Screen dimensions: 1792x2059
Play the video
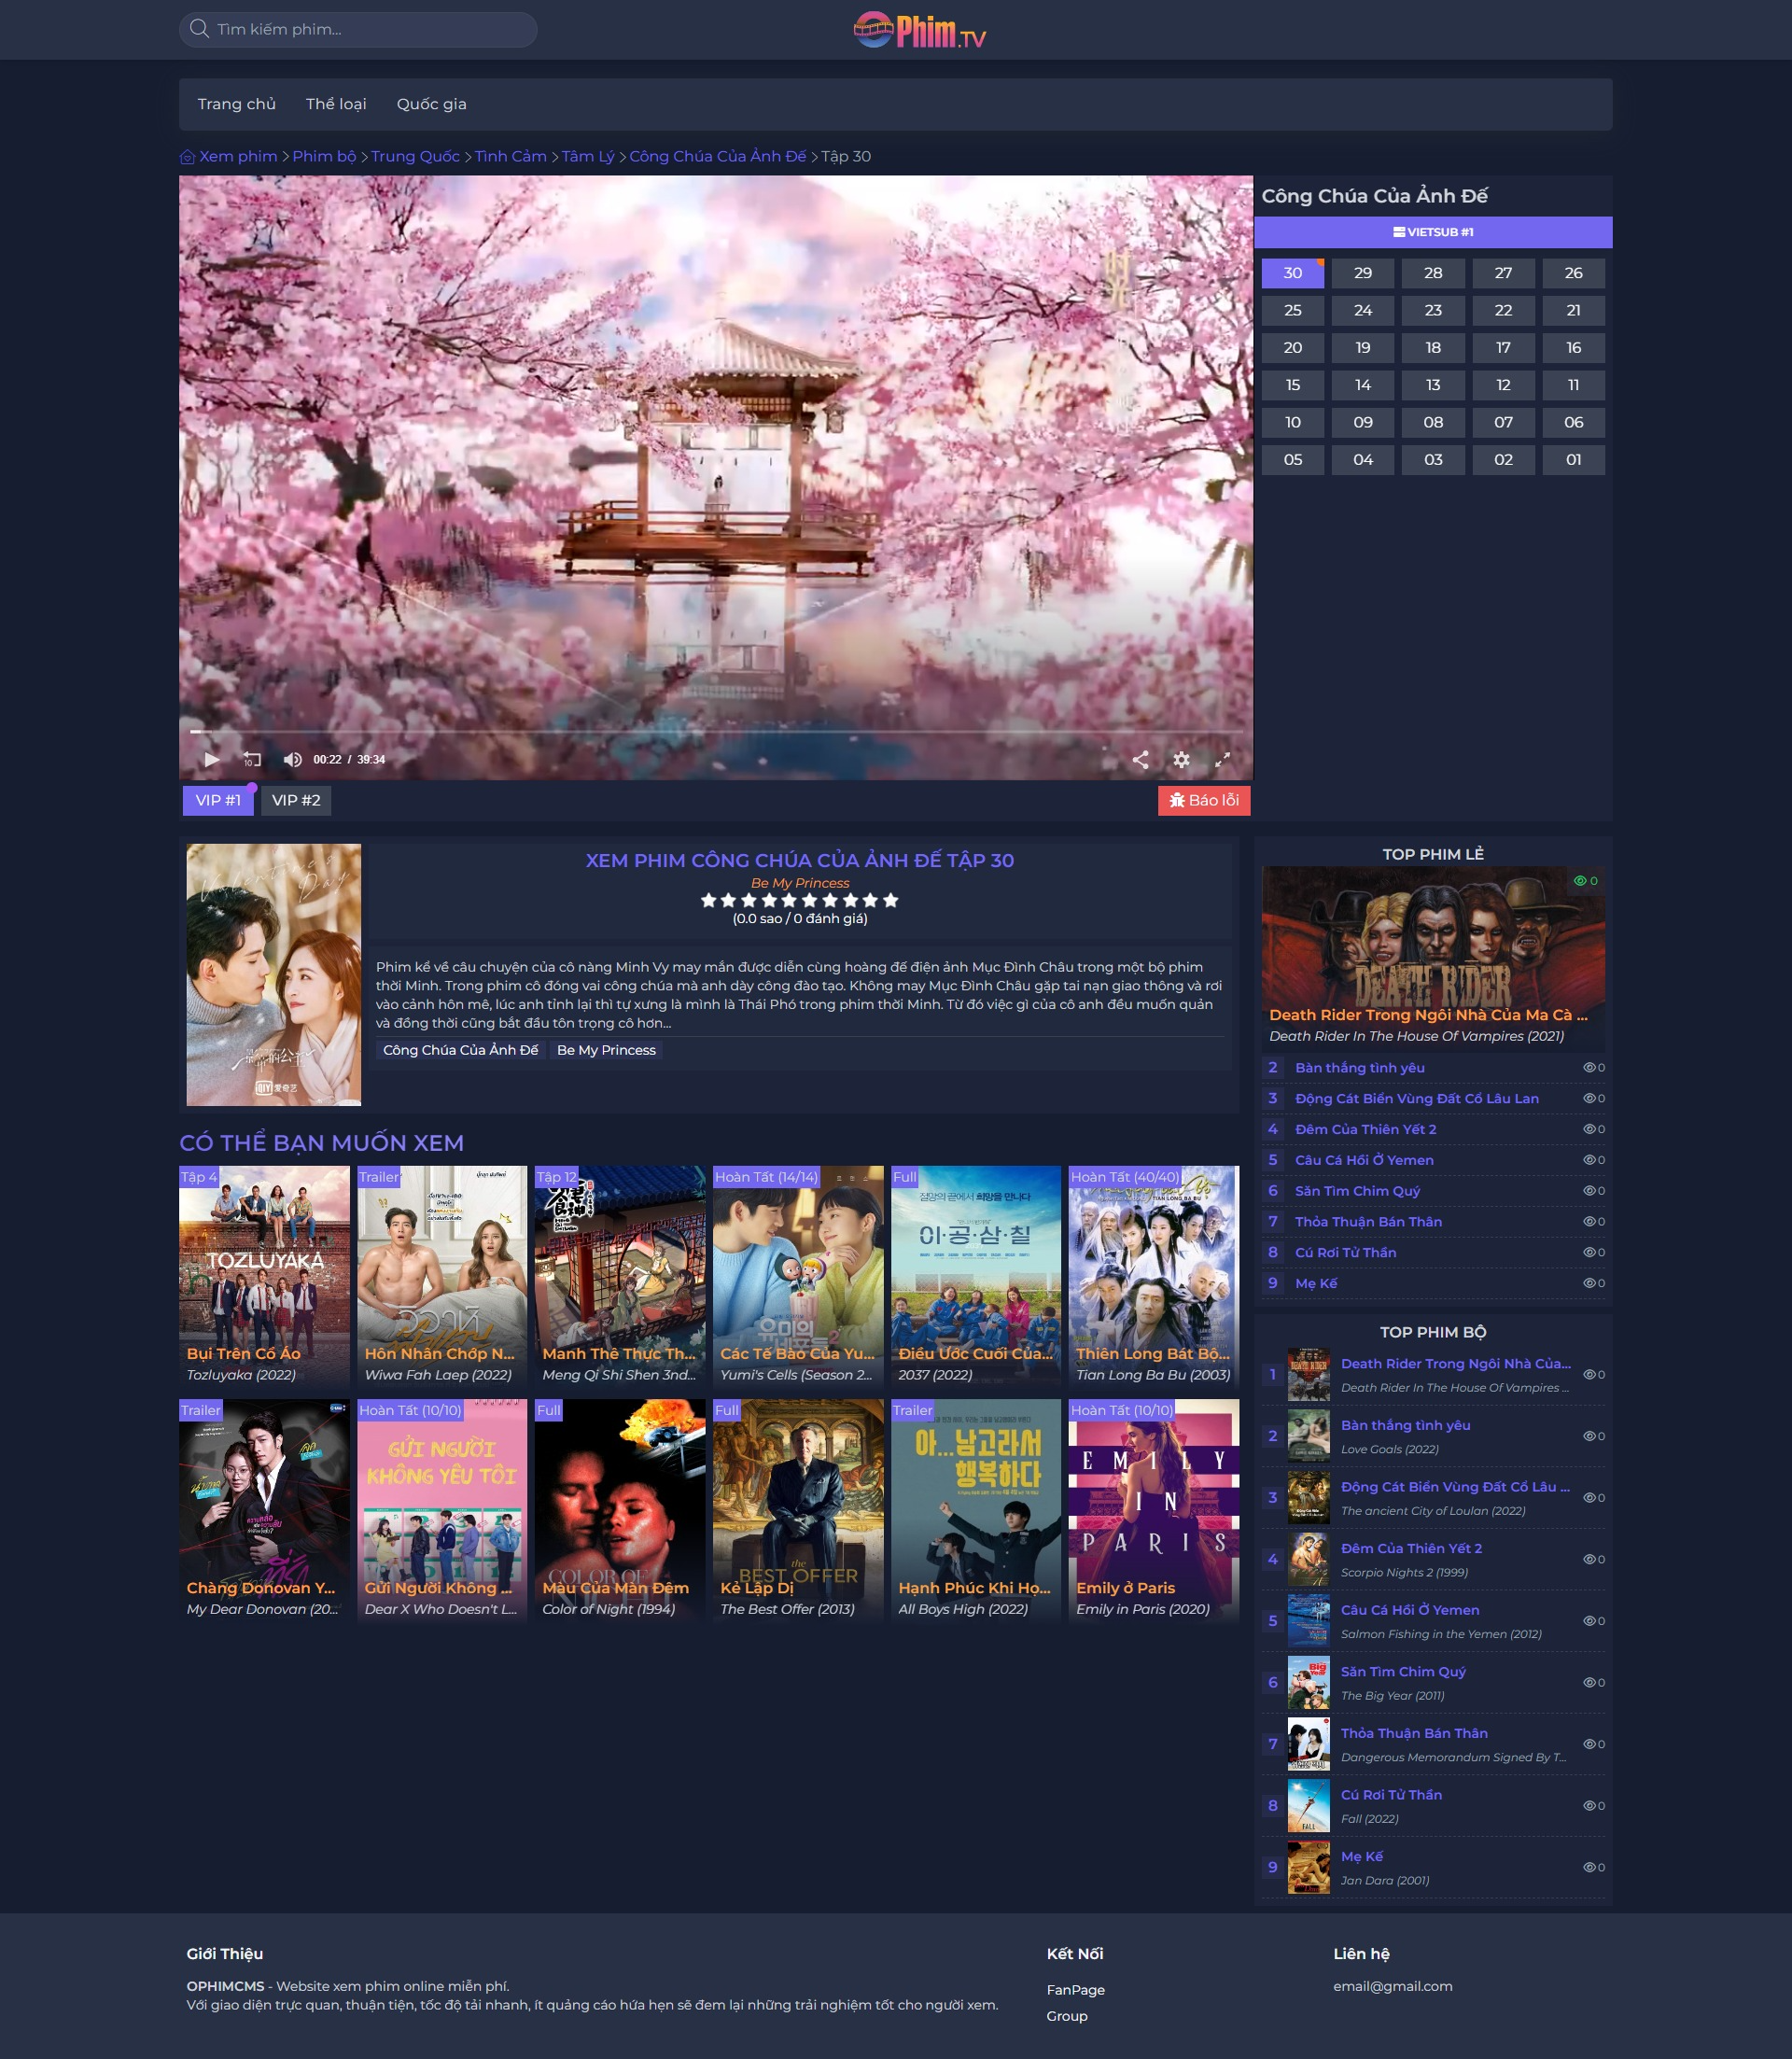pyautogui.click(x=211, y=760)
